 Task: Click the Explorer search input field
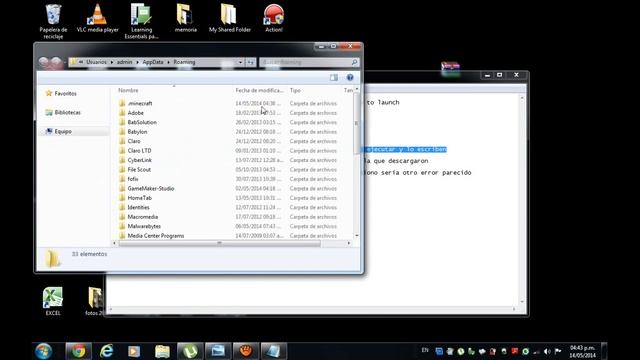[x=305, y=62]
